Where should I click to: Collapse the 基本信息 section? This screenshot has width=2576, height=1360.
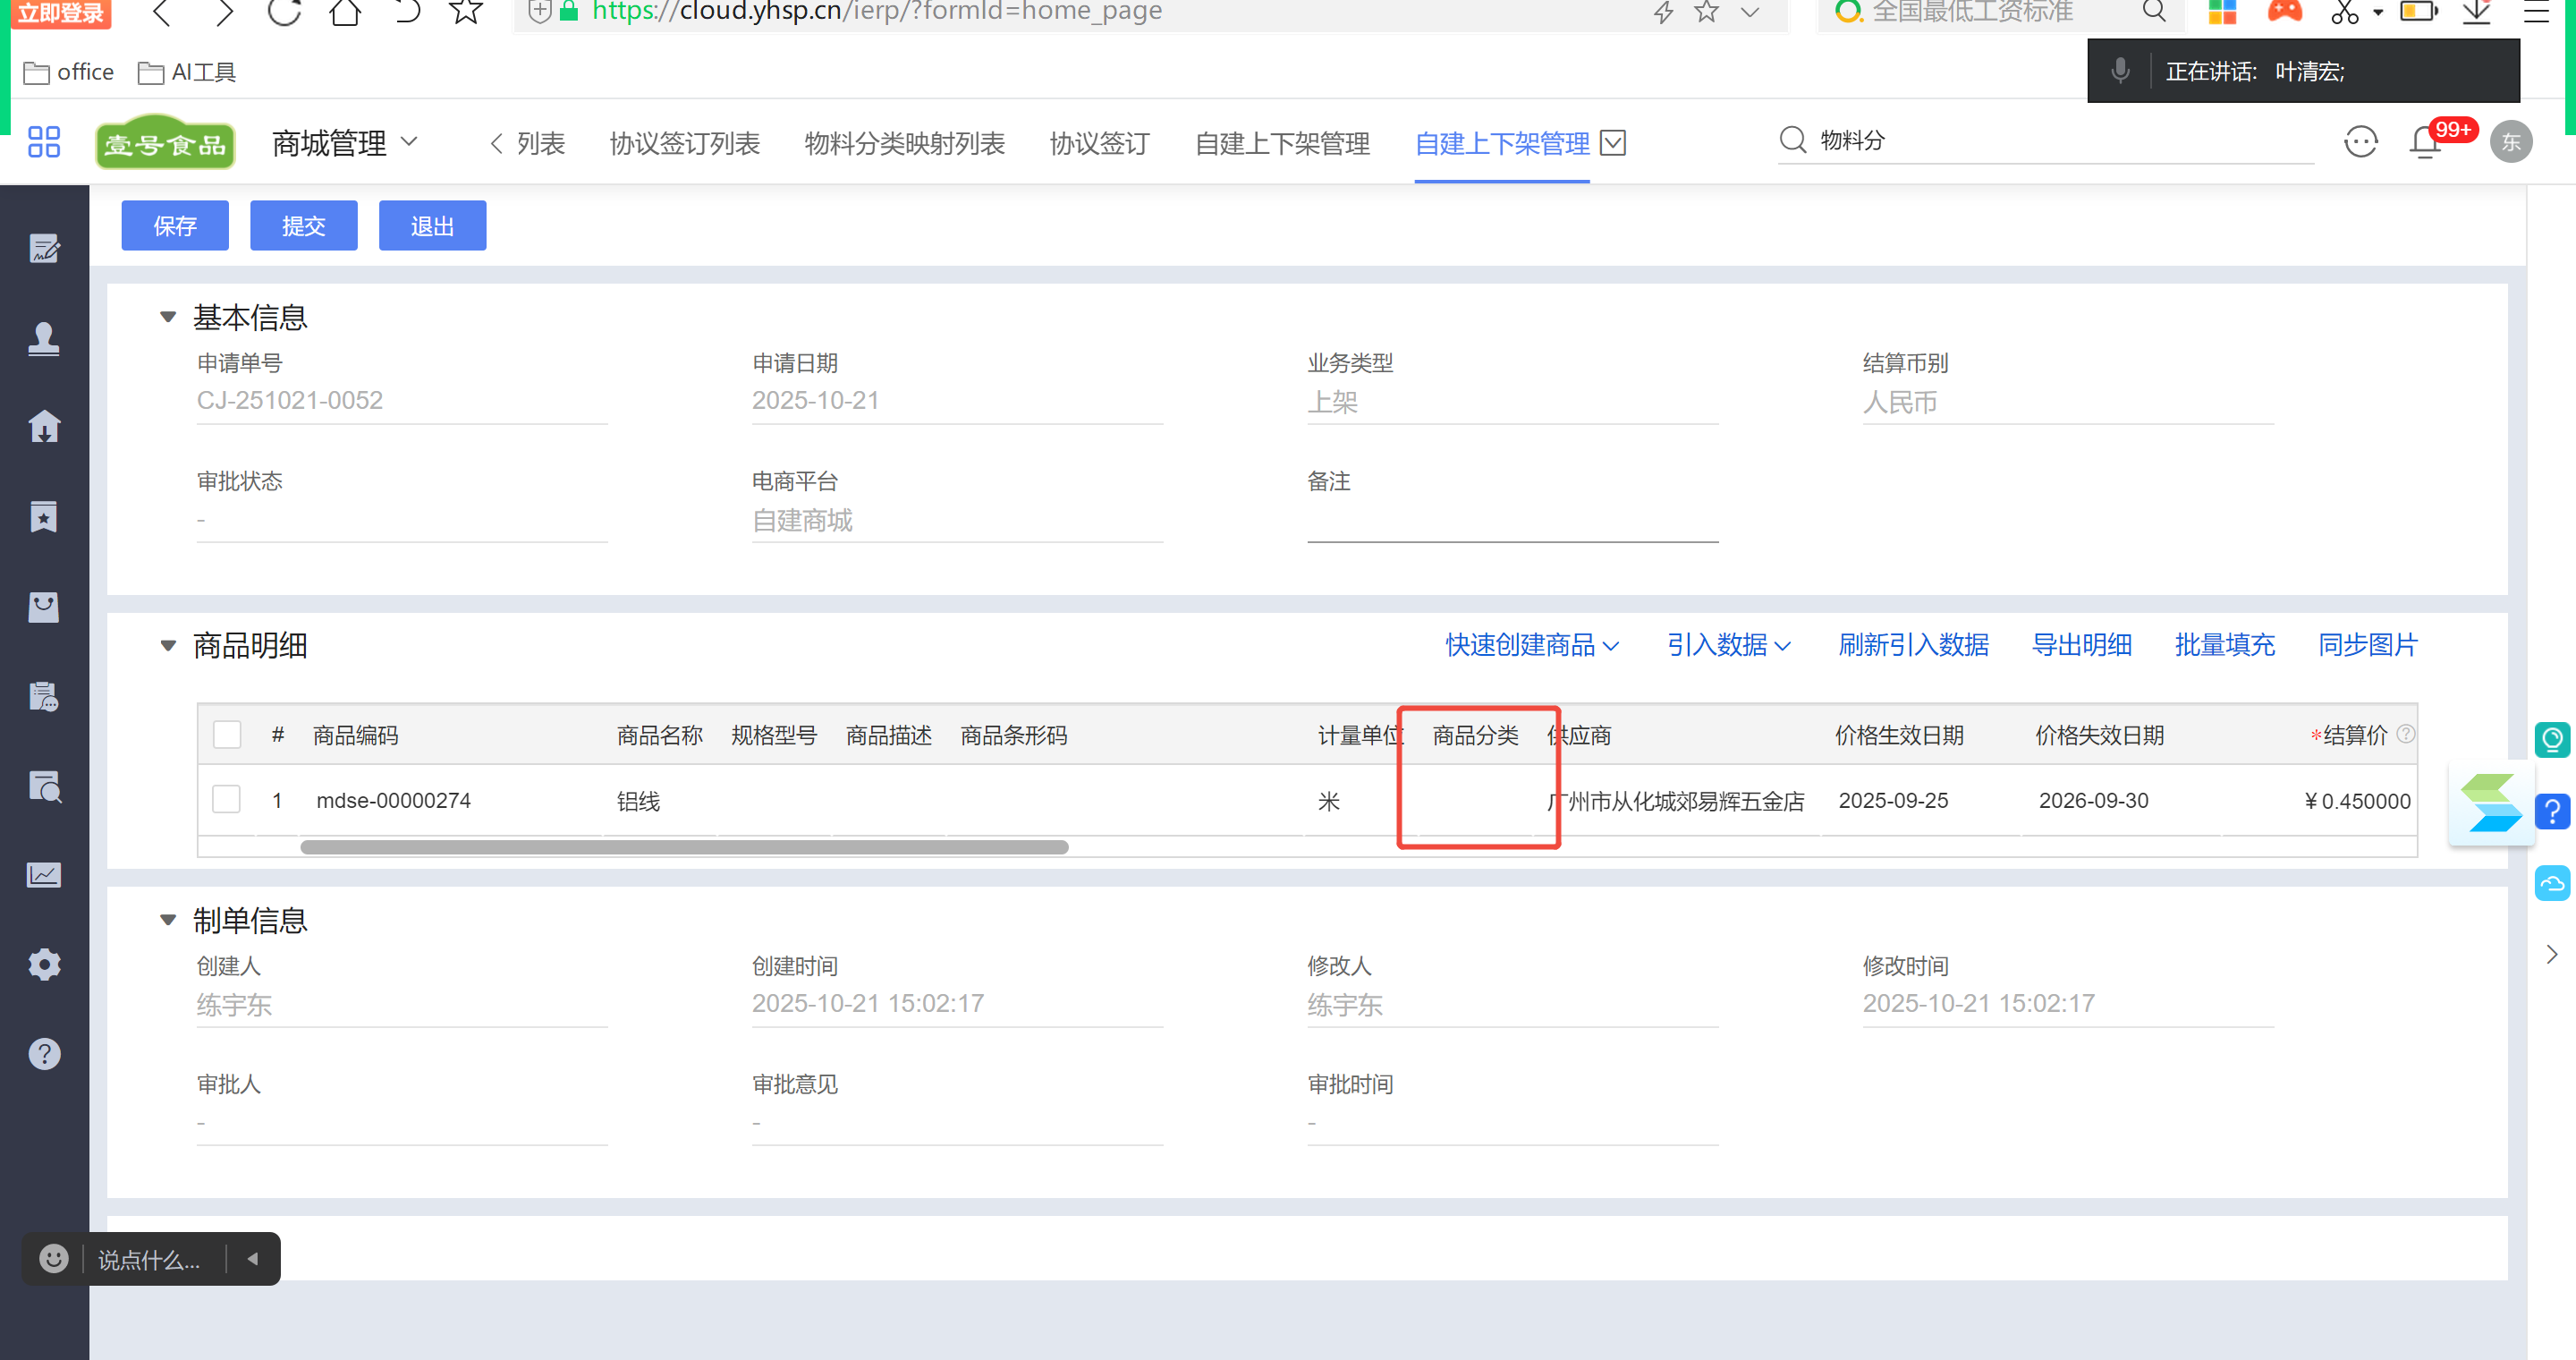pos(168,317)
